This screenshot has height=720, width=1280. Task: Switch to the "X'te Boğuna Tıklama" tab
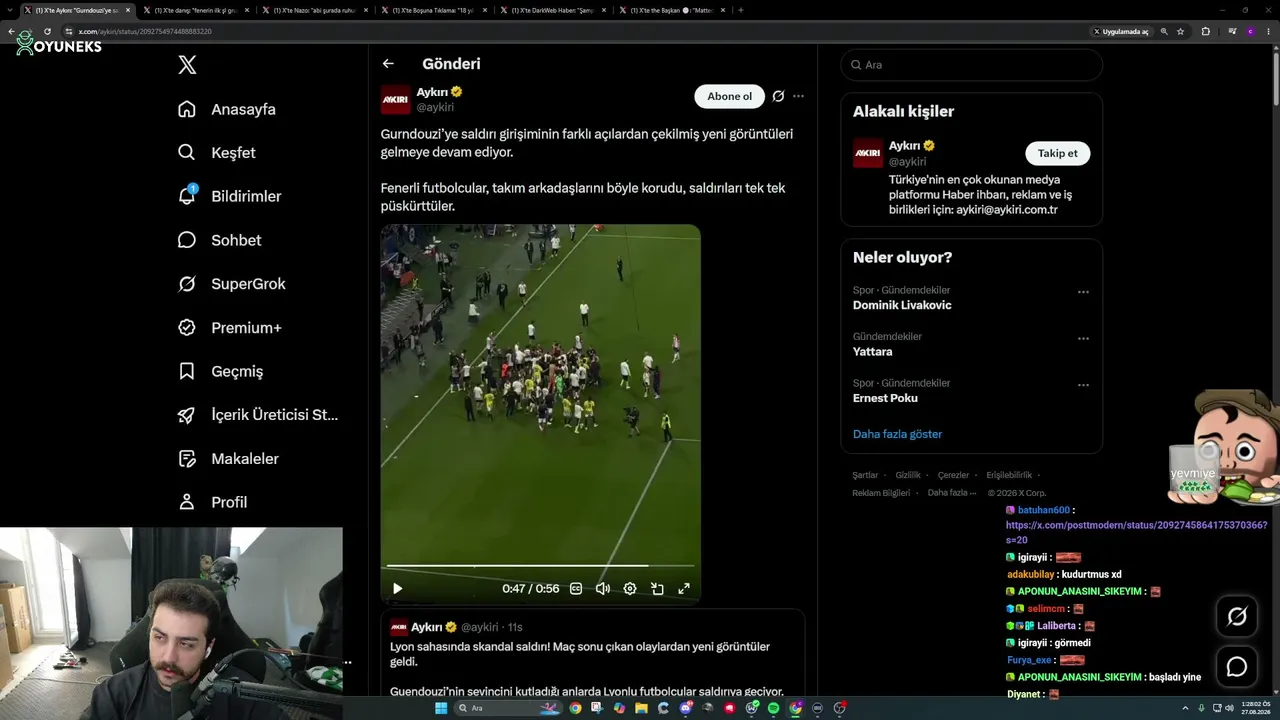(433, 10)
